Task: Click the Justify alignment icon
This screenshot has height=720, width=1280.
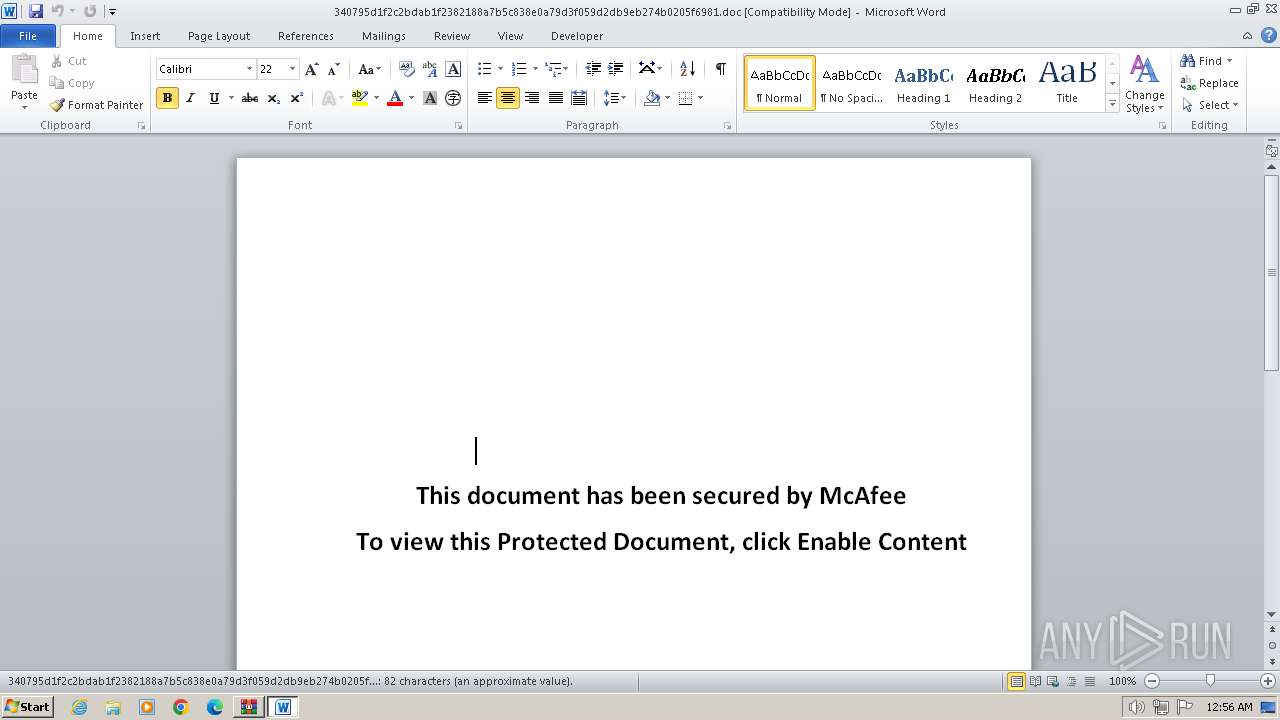Action: click(x=555, y=98)
